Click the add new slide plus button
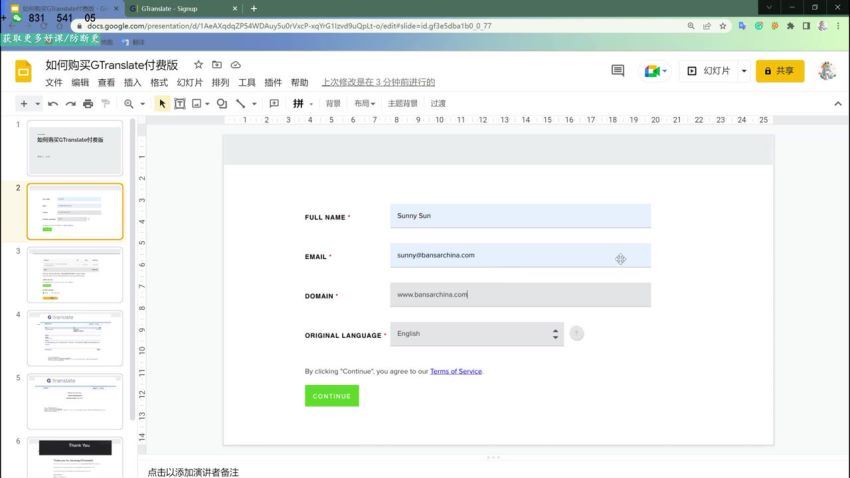This screenshot has width=850, height=478. (24, 104)
